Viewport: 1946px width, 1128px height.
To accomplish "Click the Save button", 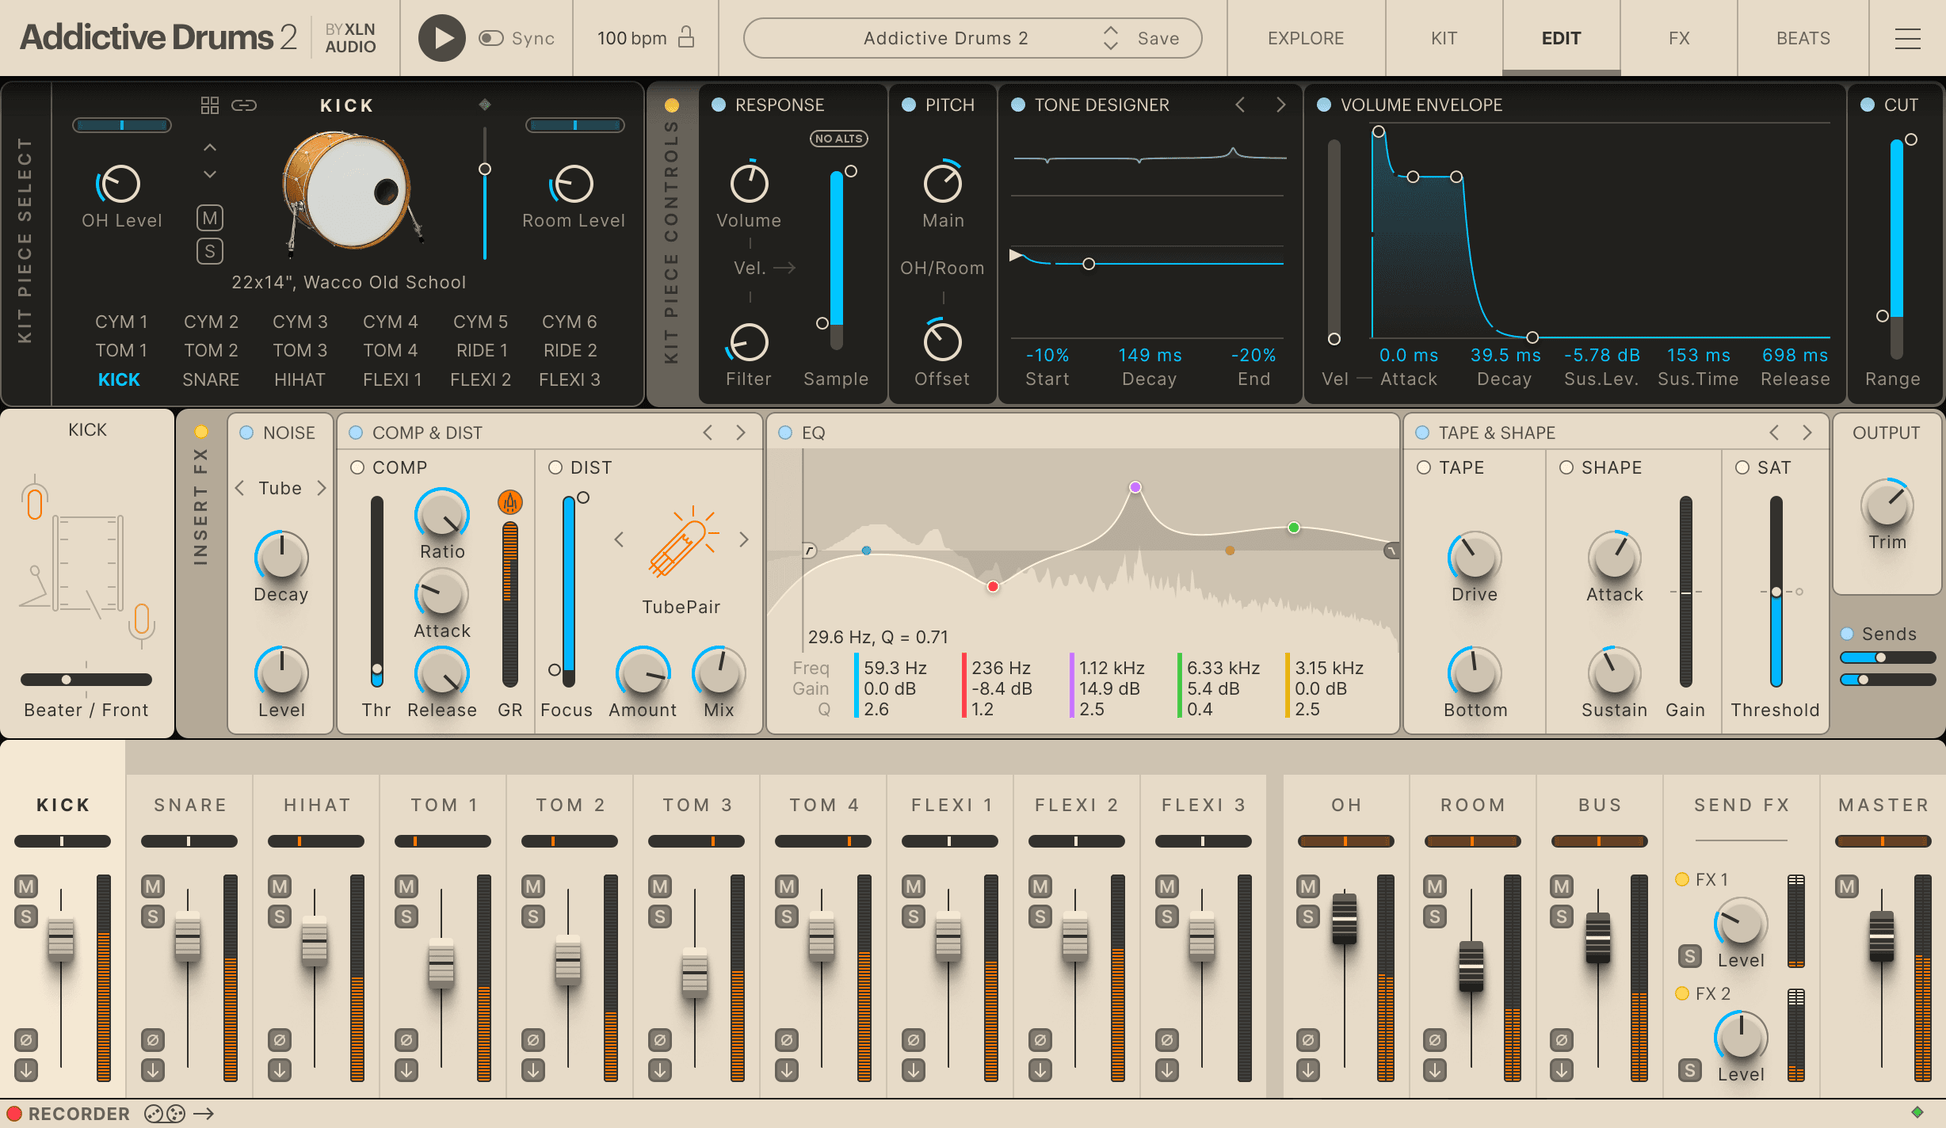I will [1157, 38].
